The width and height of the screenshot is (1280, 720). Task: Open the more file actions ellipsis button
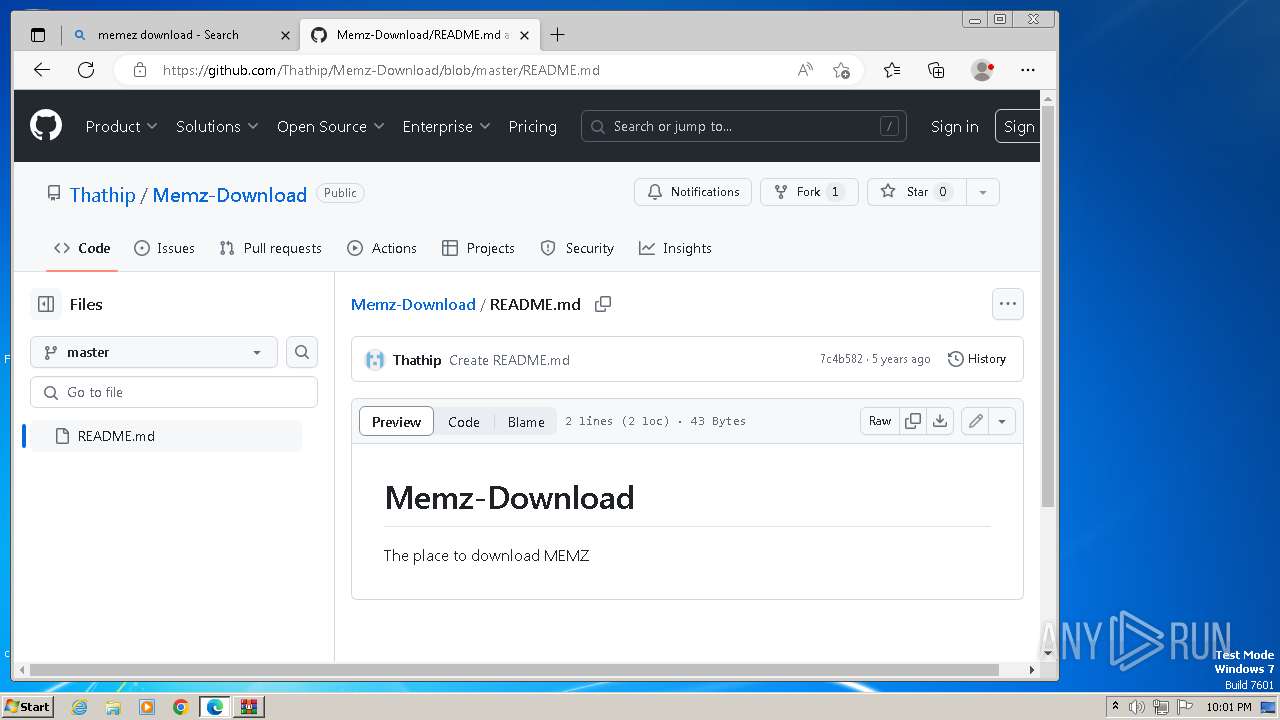(1007, 304)
